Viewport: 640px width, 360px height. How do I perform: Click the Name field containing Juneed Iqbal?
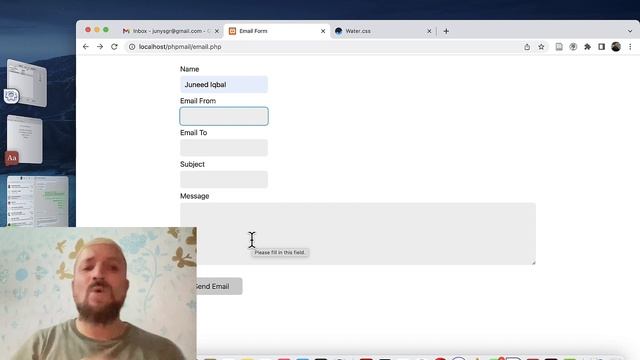(x=224, y=84)
